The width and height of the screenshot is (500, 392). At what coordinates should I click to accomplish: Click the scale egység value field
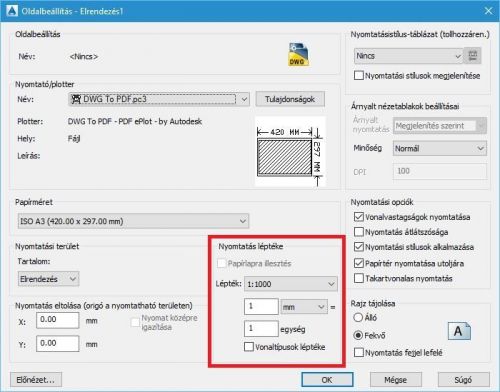pos(261,329)
